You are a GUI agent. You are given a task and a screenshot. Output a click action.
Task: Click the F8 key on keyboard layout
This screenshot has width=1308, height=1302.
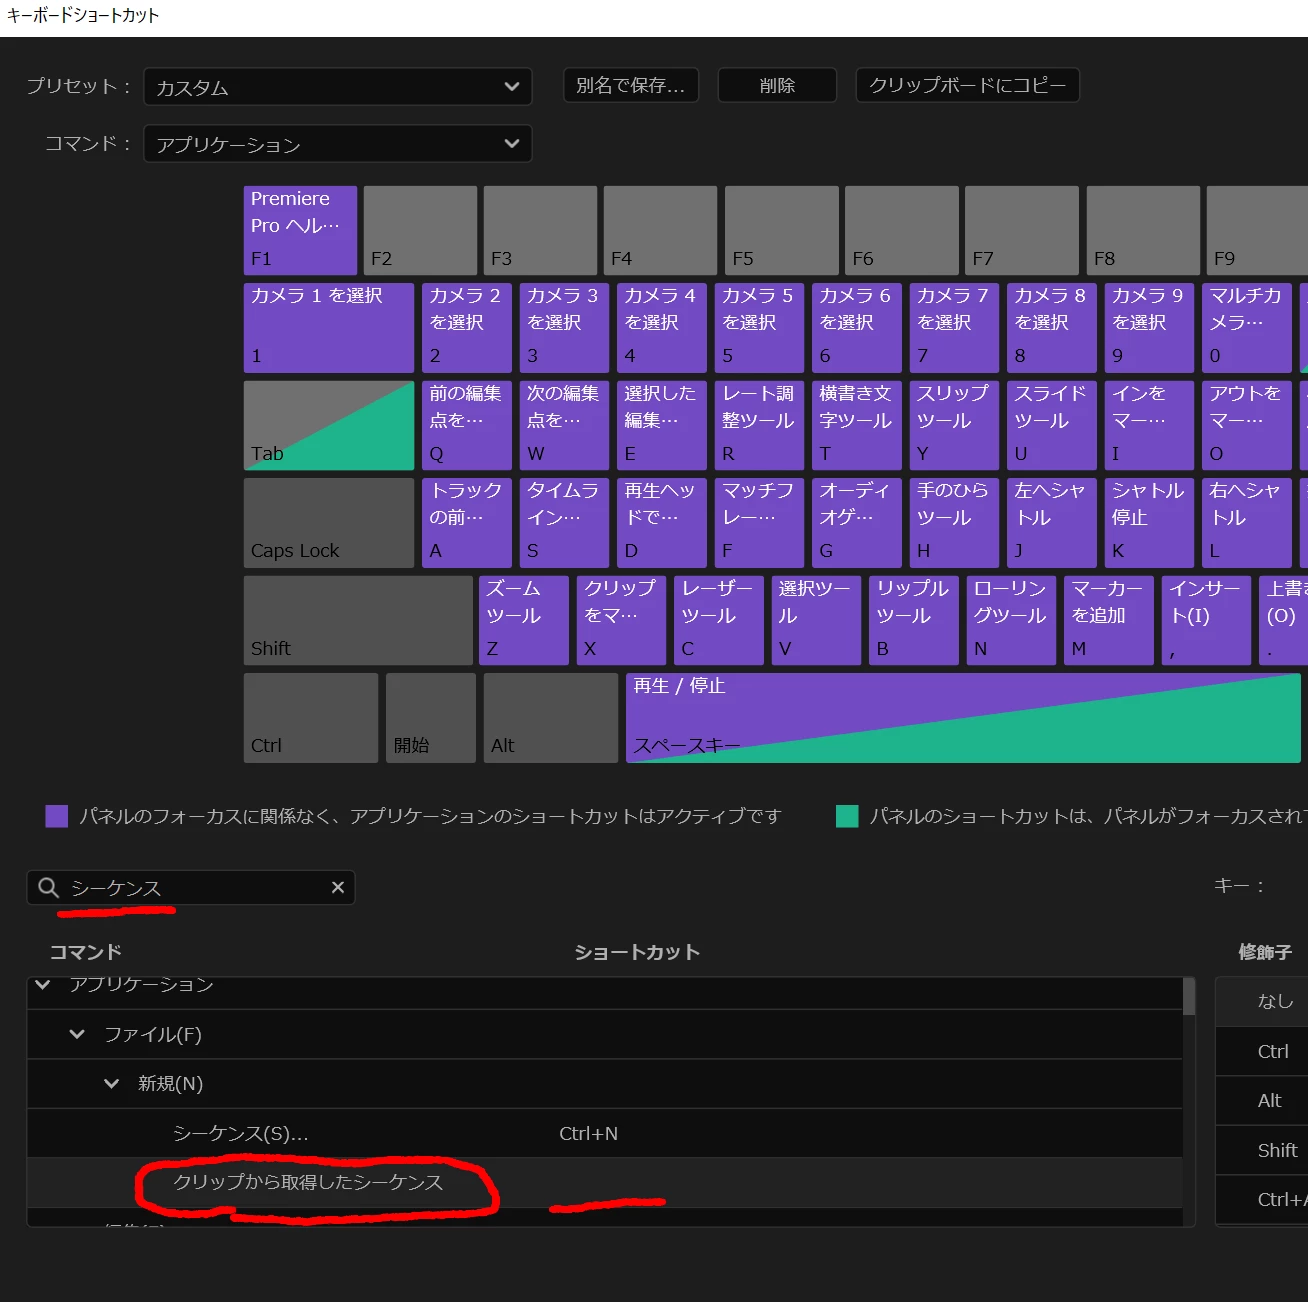[1143, 230]
